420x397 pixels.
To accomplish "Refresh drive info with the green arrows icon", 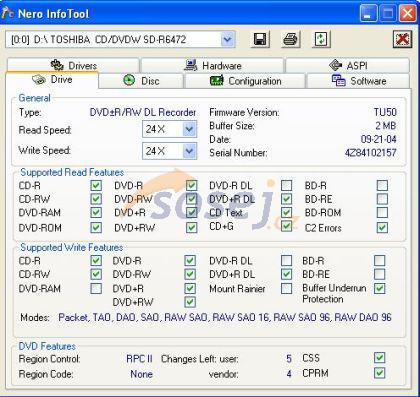I will (x=321, y=39).
